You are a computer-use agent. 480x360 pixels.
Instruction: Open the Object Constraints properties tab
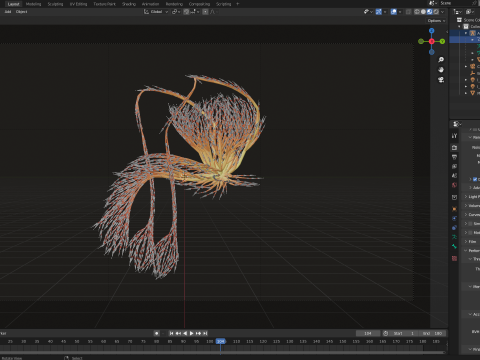(x=454, y=228)
